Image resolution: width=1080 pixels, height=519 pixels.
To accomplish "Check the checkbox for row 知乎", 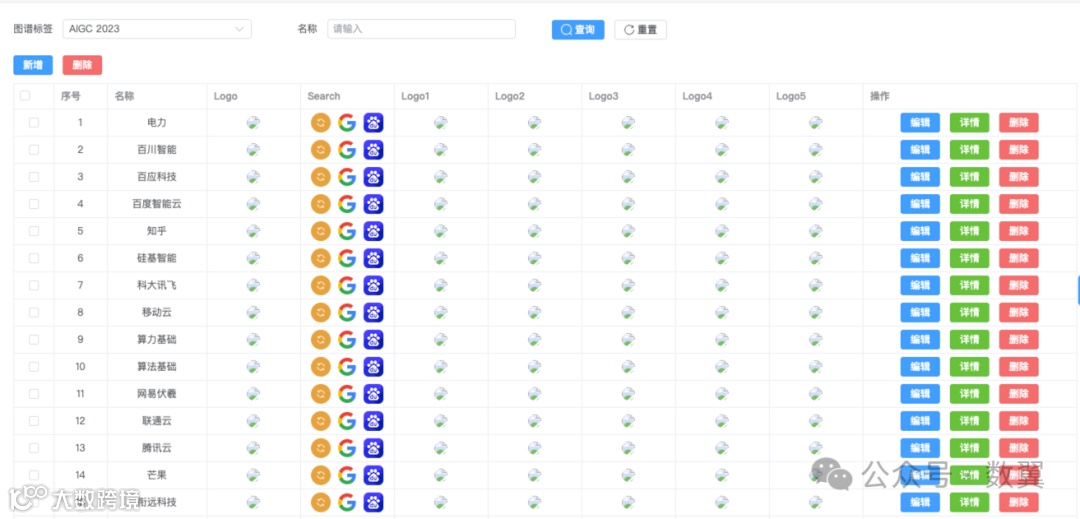I will point(34,231).
